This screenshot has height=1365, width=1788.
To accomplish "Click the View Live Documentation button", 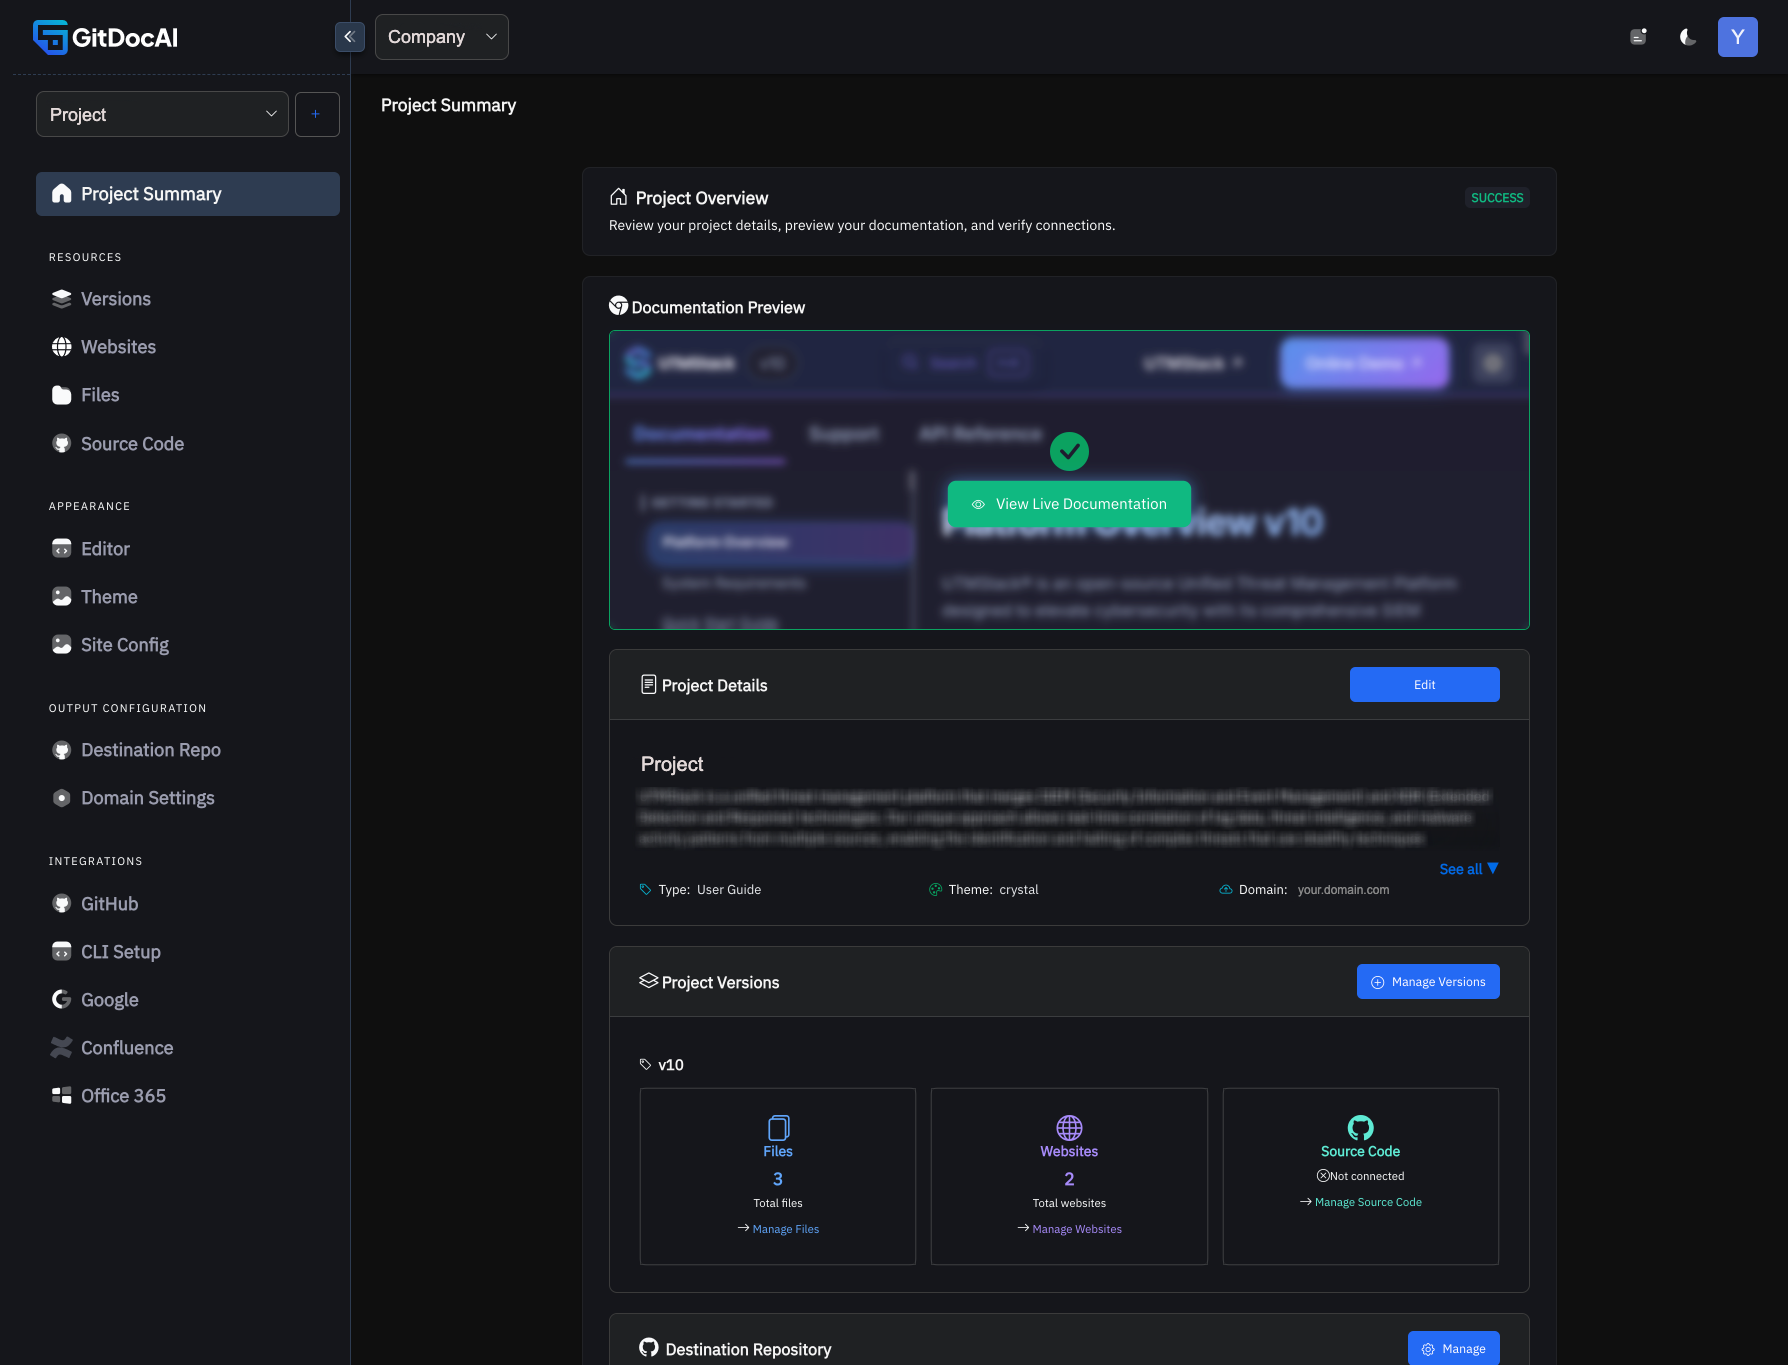I will pyautogui.click(x=1068, y=504).
